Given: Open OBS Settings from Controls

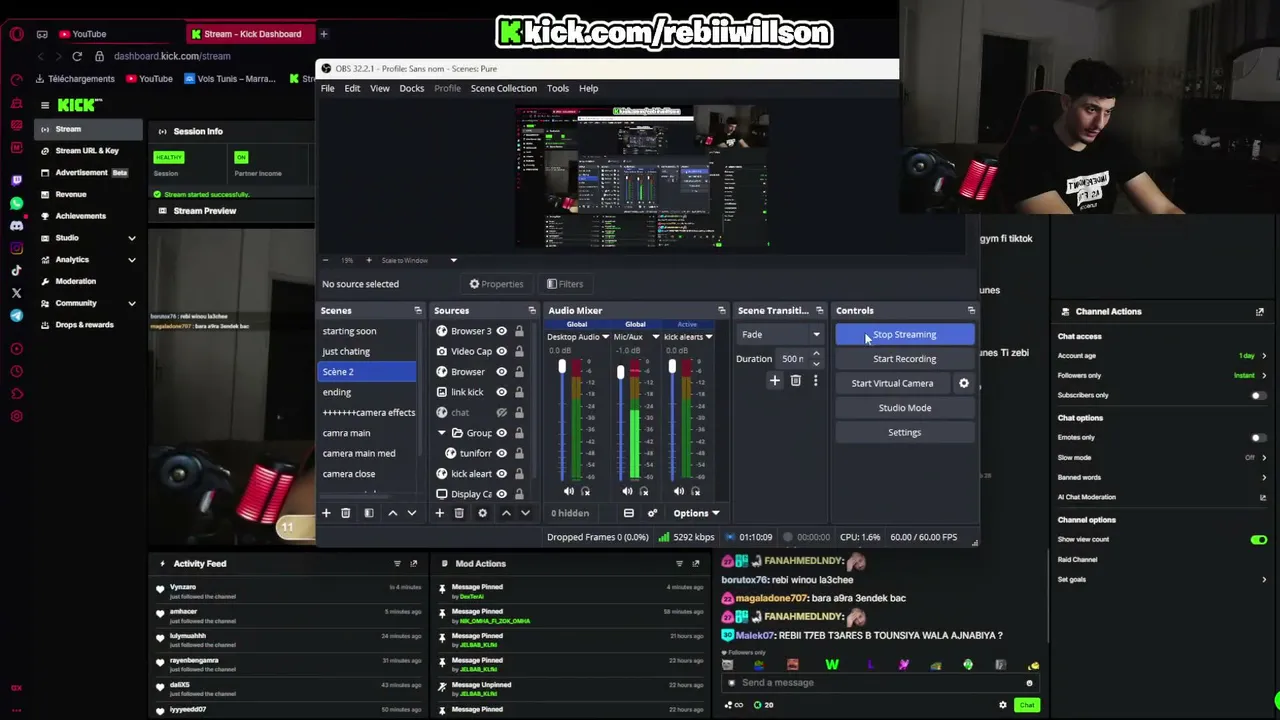Looking at the screenshot, I should [x=904, y=432].
